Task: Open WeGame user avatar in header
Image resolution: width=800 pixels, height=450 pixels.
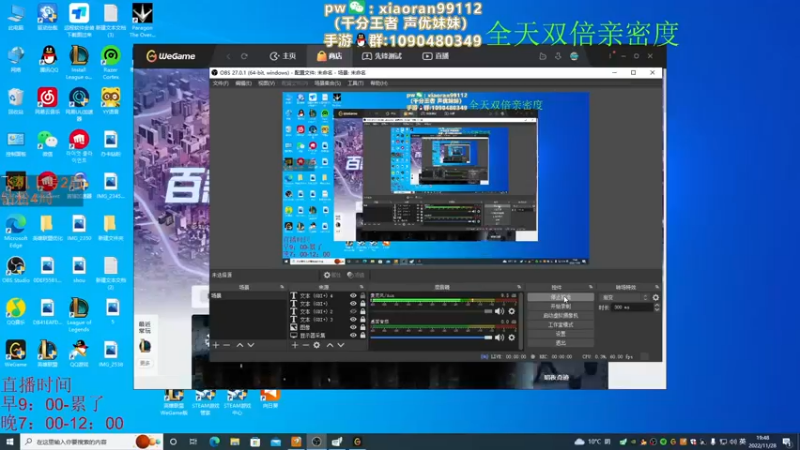Action: pos(574,56)
